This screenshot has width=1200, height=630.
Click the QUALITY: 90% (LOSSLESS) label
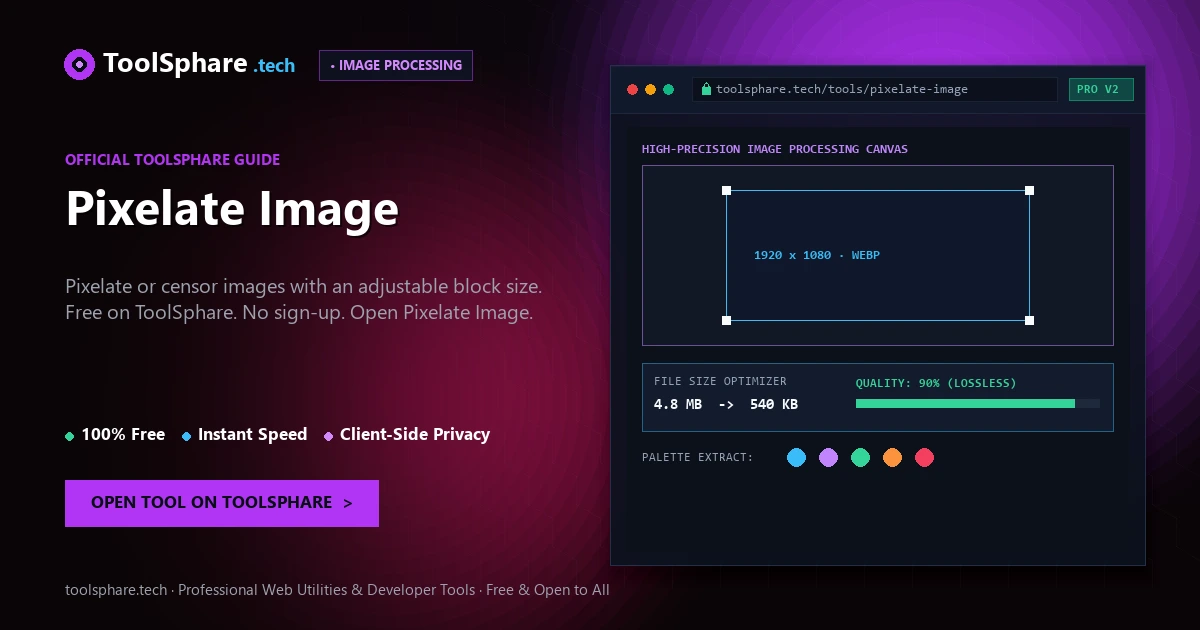coord(936,383)
